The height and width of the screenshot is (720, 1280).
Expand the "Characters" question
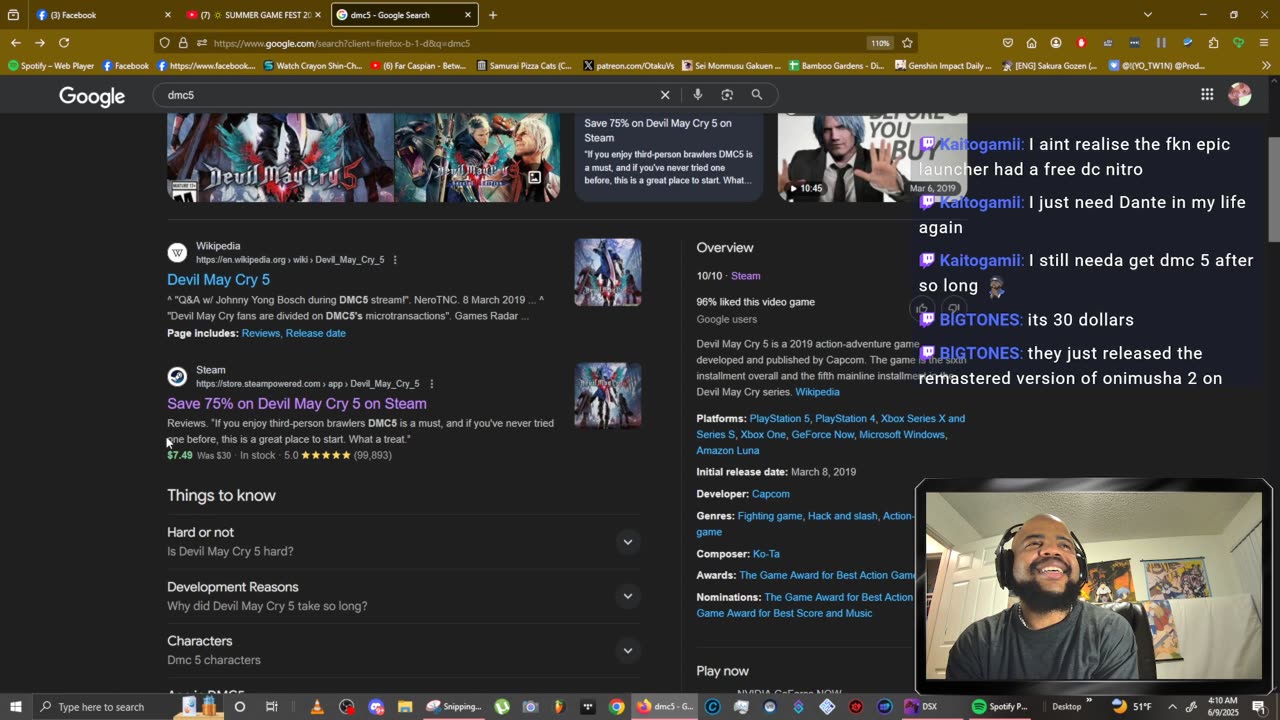coord(627,650)
